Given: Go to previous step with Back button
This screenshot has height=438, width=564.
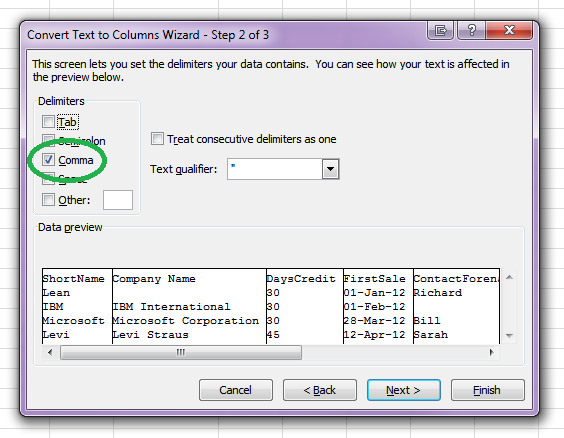Looking at the screenshot, I should pyautogui.click(x=320, y=390).
